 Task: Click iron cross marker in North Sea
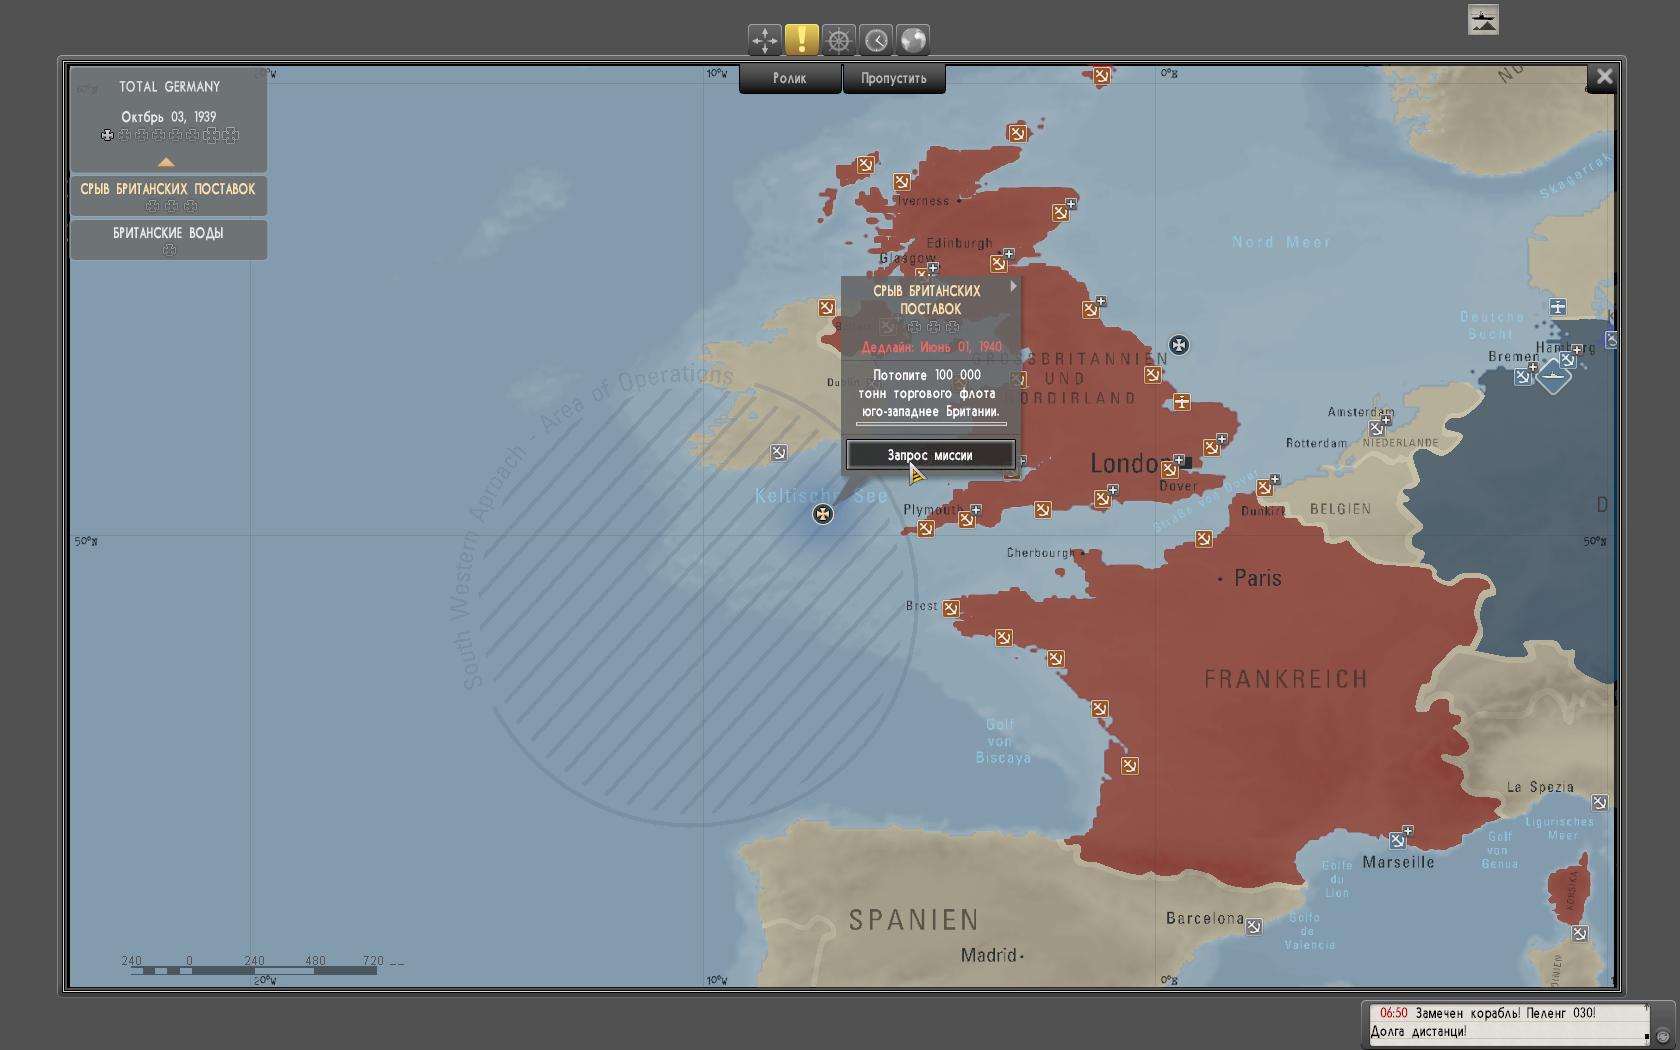click(x=1179, y=345)
